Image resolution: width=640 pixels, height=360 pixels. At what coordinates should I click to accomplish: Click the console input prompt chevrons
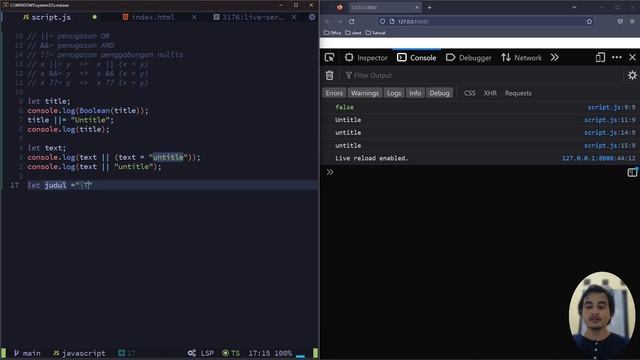click(330, 172)
